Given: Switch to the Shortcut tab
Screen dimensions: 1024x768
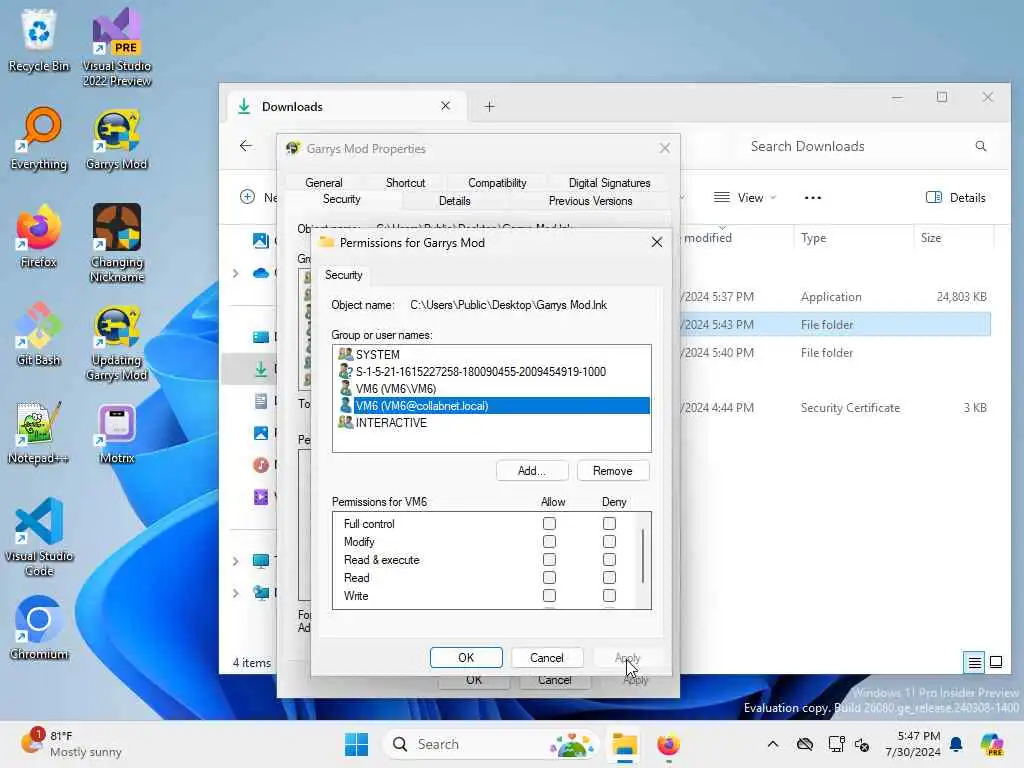Looking at the screenshot, I should (405, 183).
